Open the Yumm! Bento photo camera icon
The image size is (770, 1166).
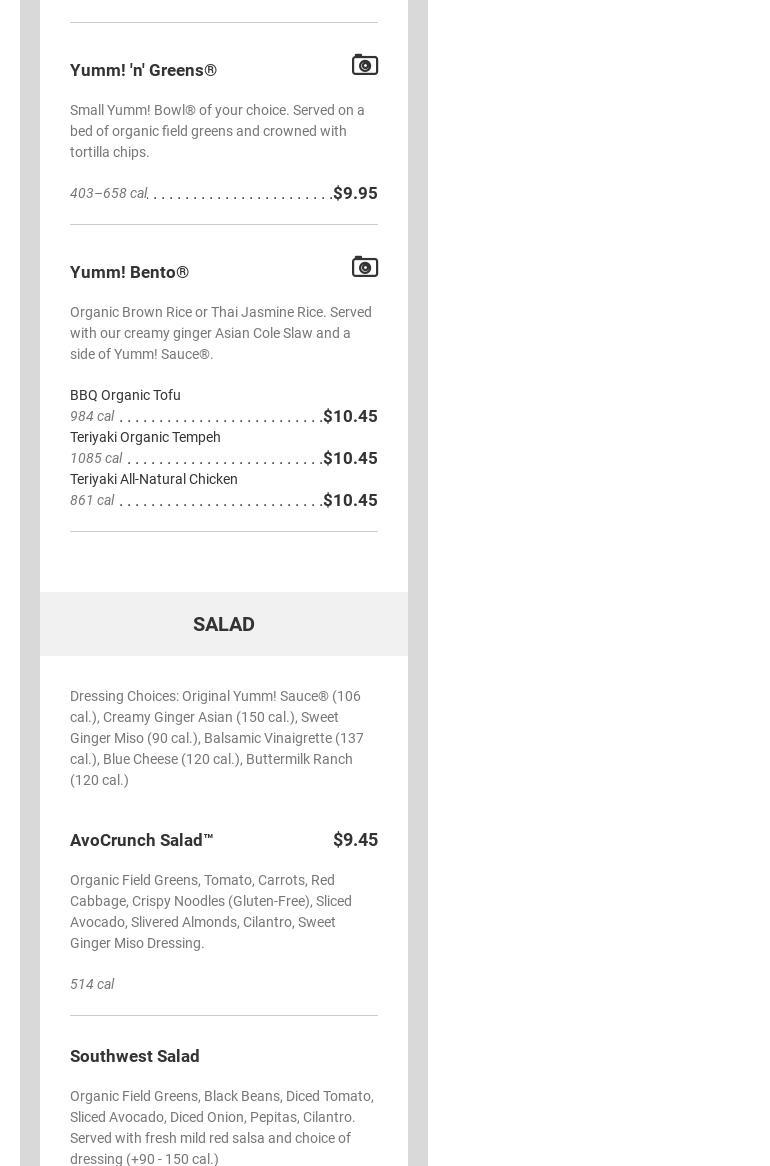[365, 267]
